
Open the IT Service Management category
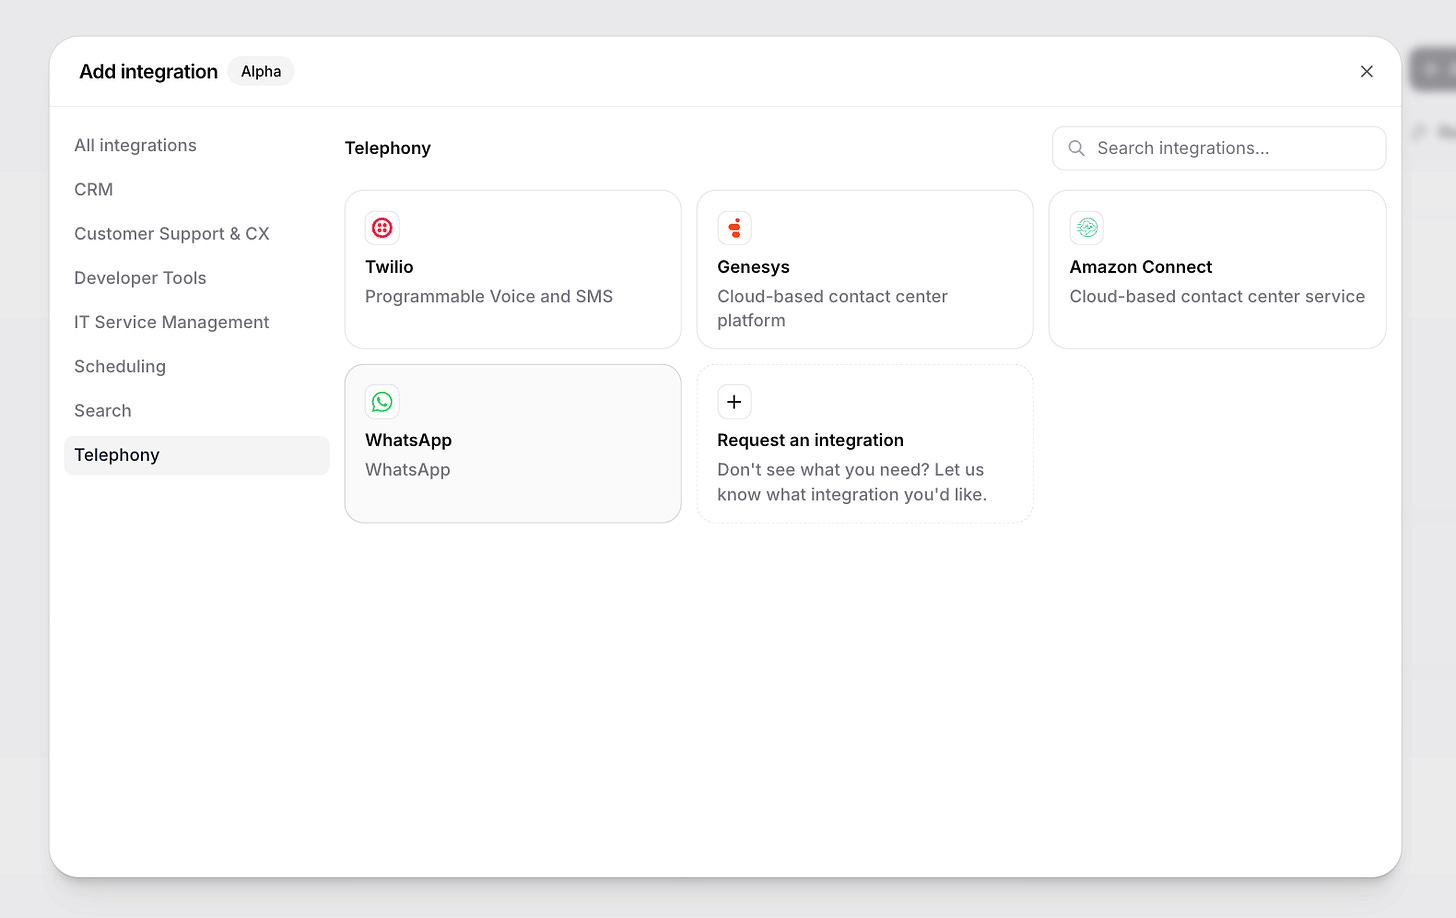click(197, 322)
